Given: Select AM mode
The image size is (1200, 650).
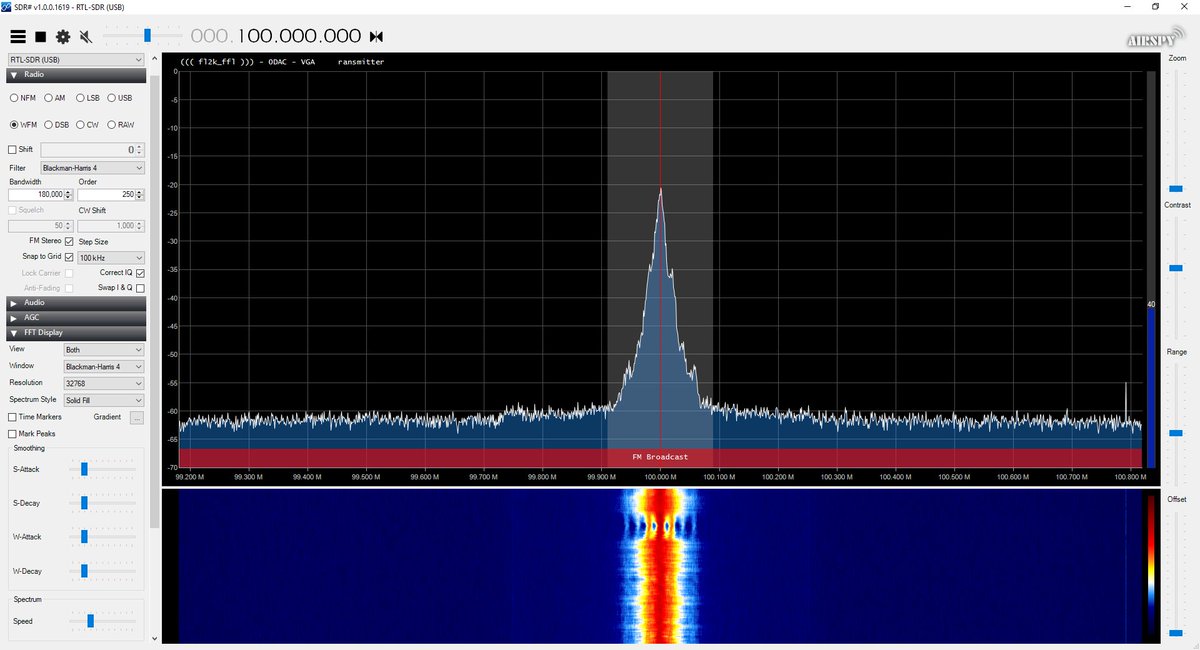Looking at the screenshot, I should 47,98.
